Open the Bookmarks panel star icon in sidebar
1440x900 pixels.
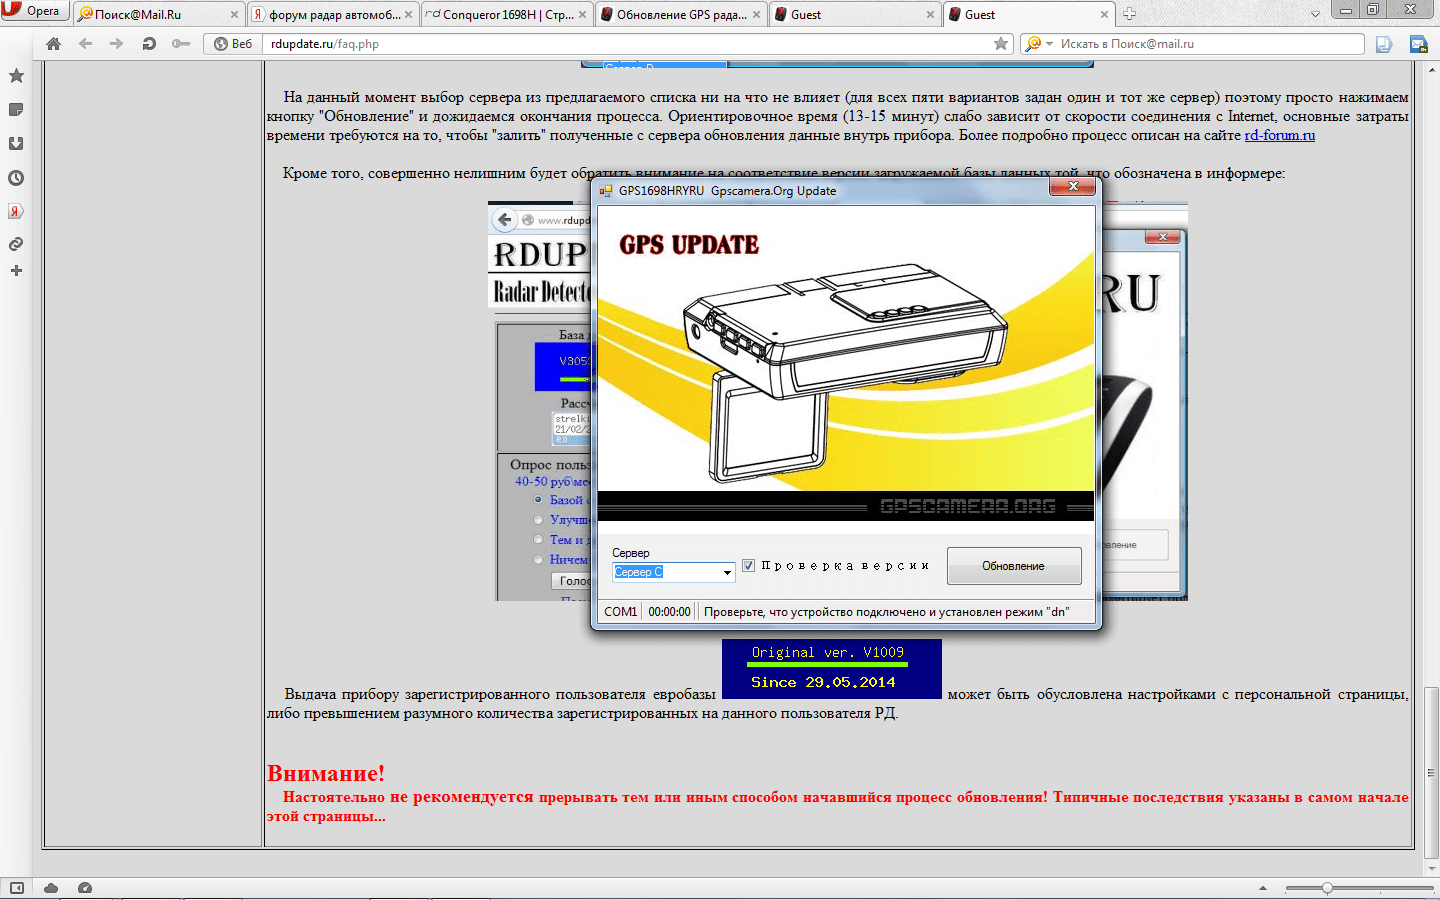tap(16, 76)
